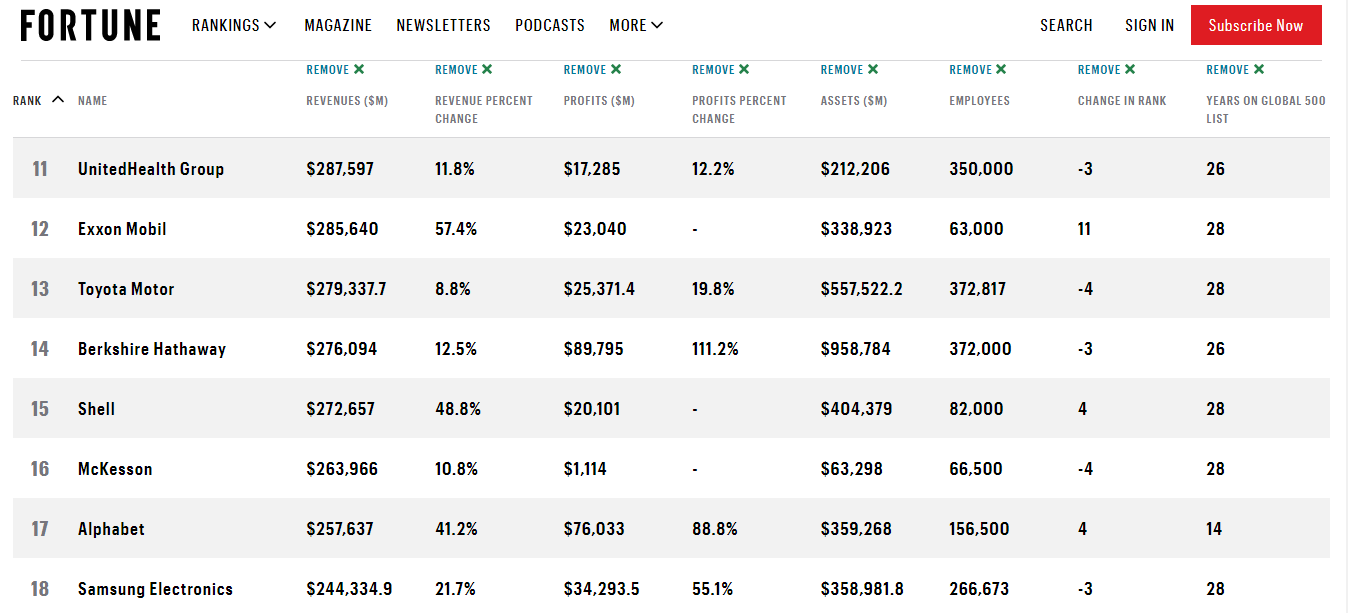Open the Magazine menu item
Viewport: 1348px width, 613px height.
pyautogui.click(x=338, y=25)
